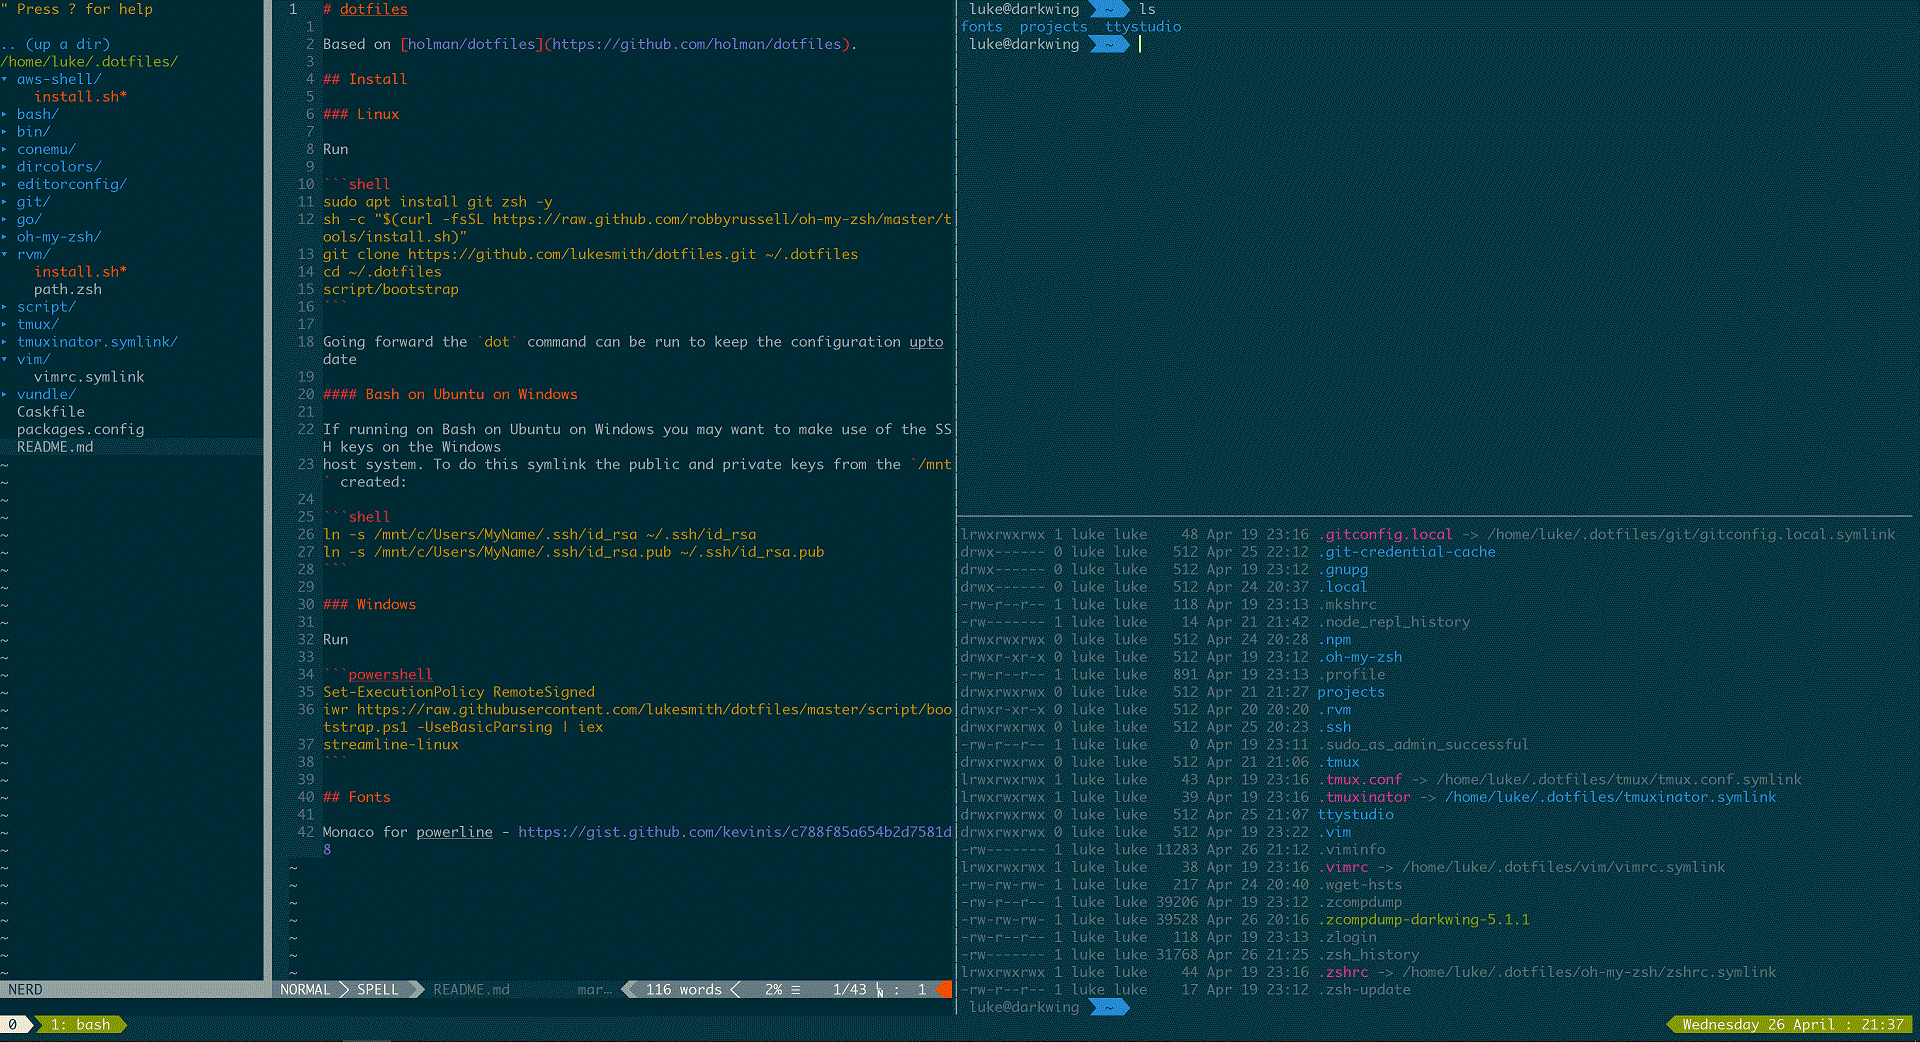Click the NORMAL mode status segment

(x=305, y=989)
